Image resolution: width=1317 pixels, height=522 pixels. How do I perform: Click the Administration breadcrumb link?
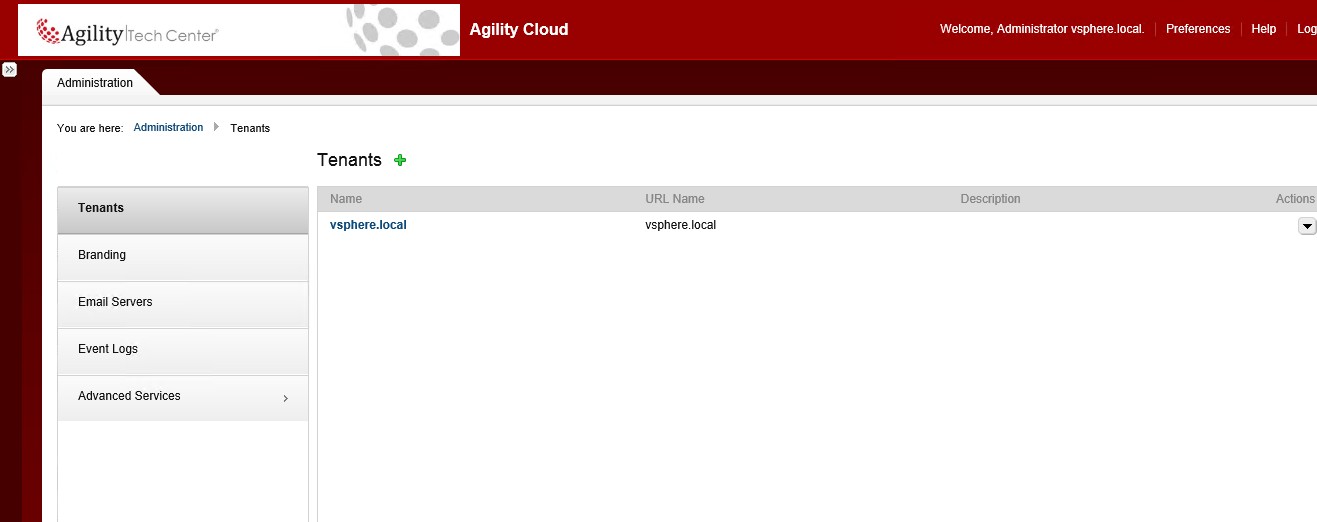pos(168,128)
